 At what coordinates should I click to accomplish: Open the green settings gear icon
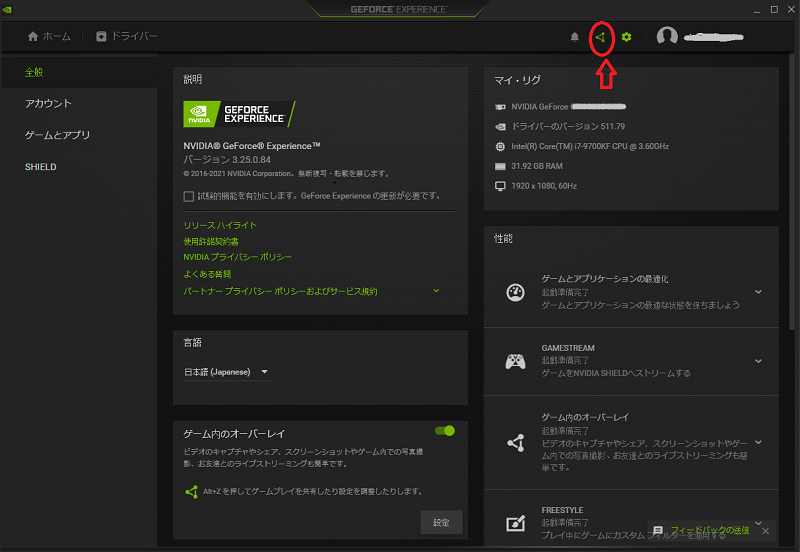point(627,37)
